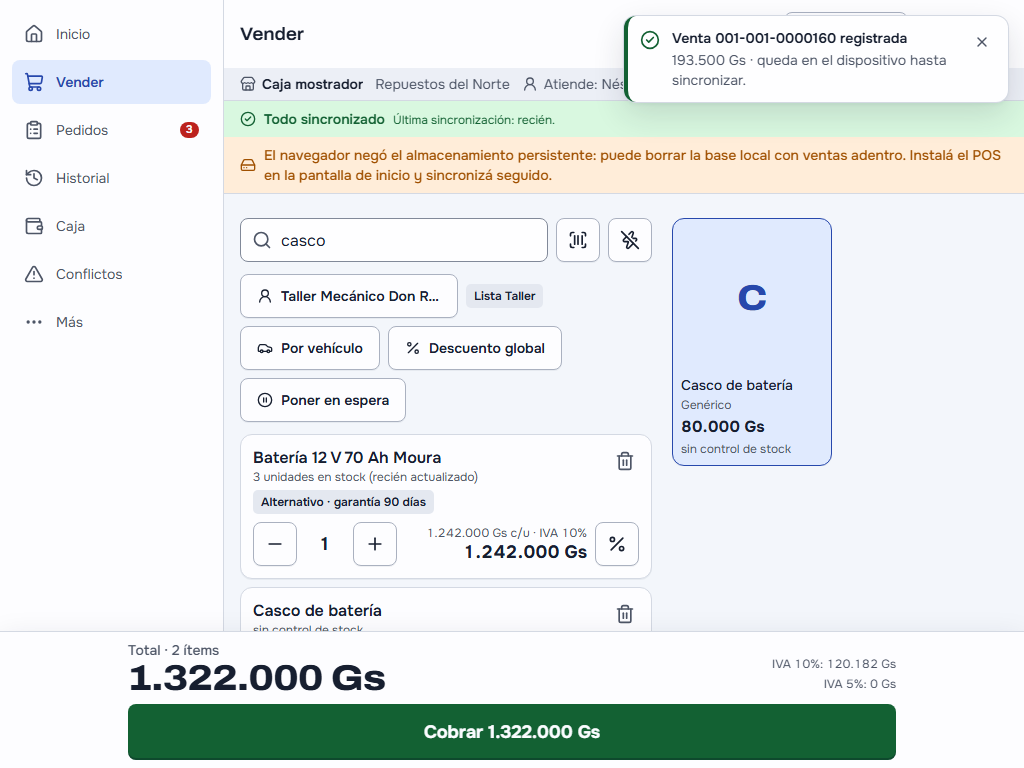This screenshot has width=1024, height=768.
Task: Click the Todo sincronizado status check icon
Action: pos(248,120)
